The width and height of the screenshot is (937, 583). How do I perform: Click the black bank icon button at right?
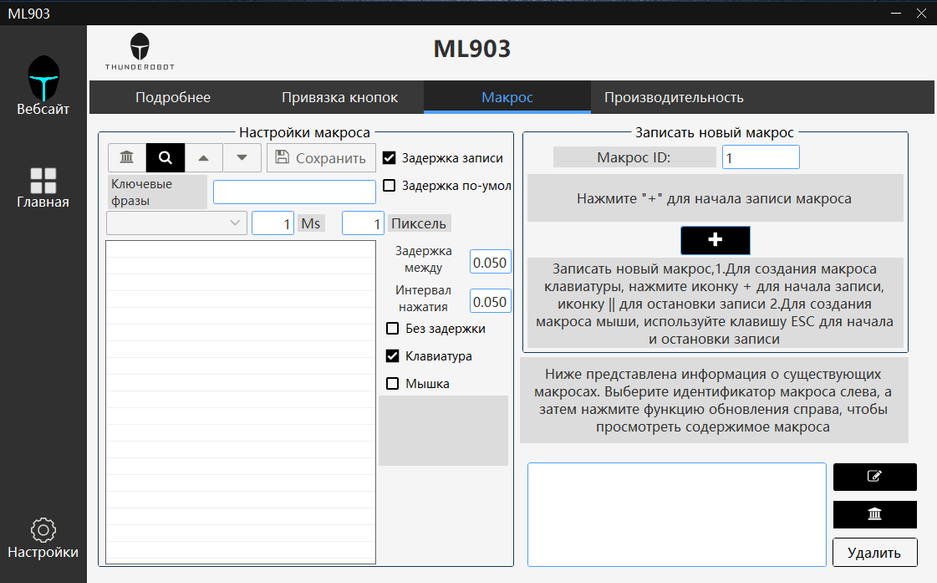point(875,514)
